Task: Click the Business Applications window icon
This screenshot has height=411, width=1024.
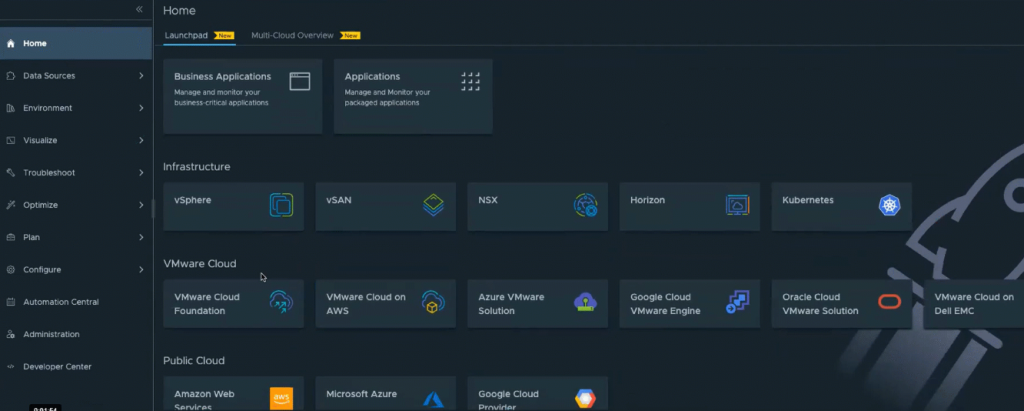Action: (x=300, y=82)
